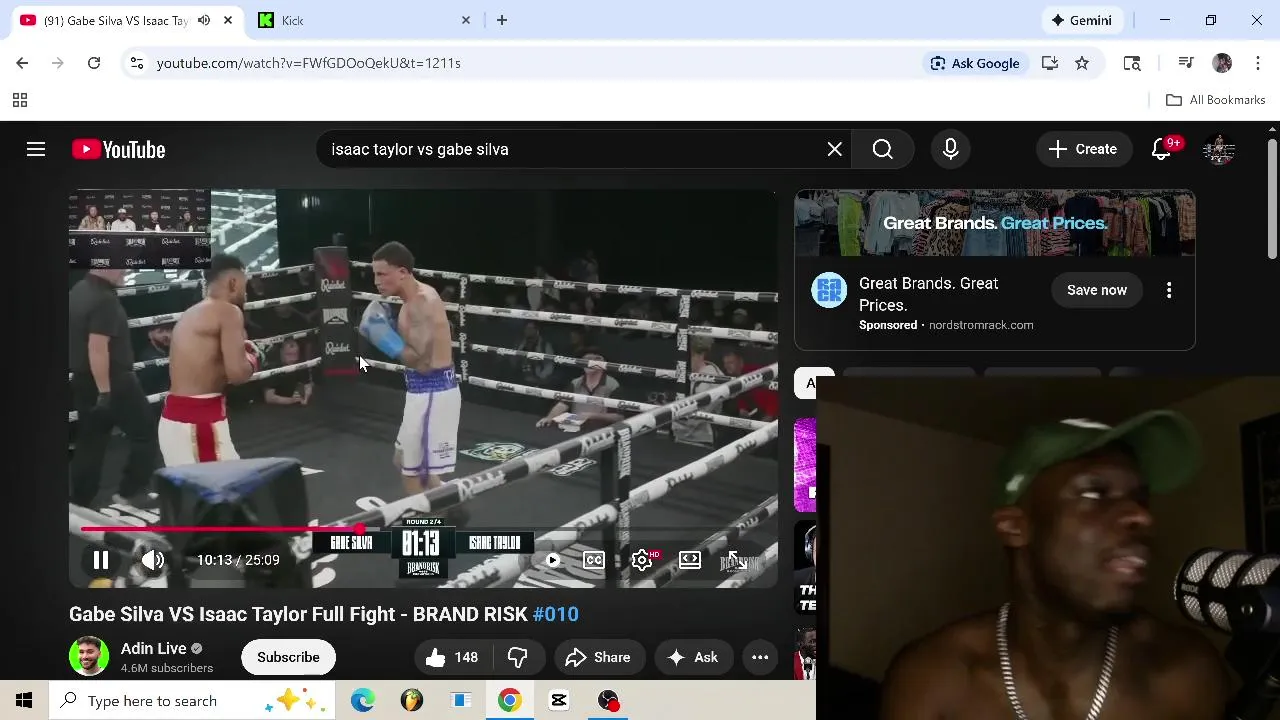Image resolution: width=1280 pixels, height=720 pixels.
Task: Open the All Bookmarks folder
Action: coord(1216,100)
